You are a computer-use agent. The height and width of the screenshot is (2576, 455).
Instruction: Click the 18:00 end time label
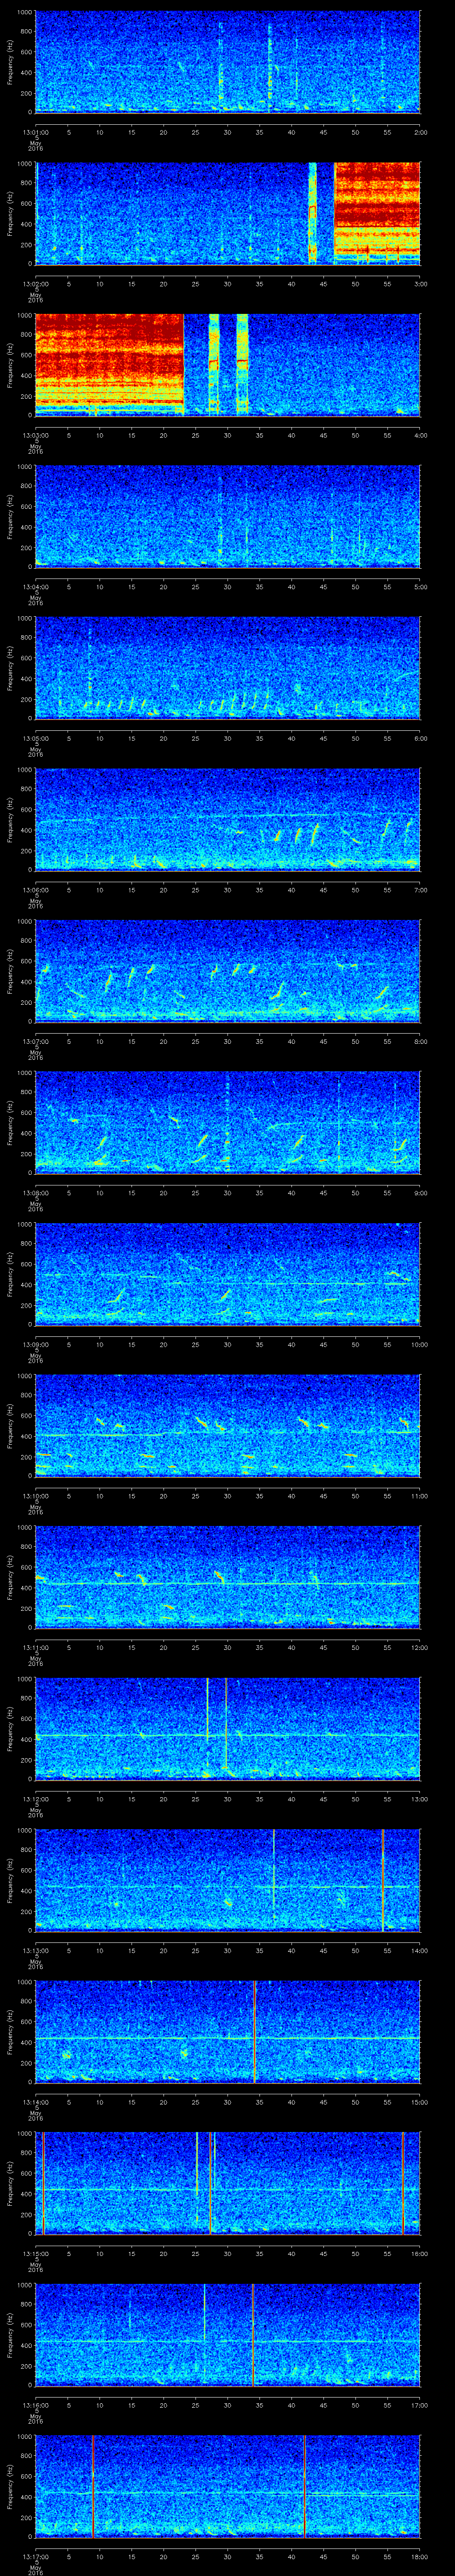pos(419,2556)
